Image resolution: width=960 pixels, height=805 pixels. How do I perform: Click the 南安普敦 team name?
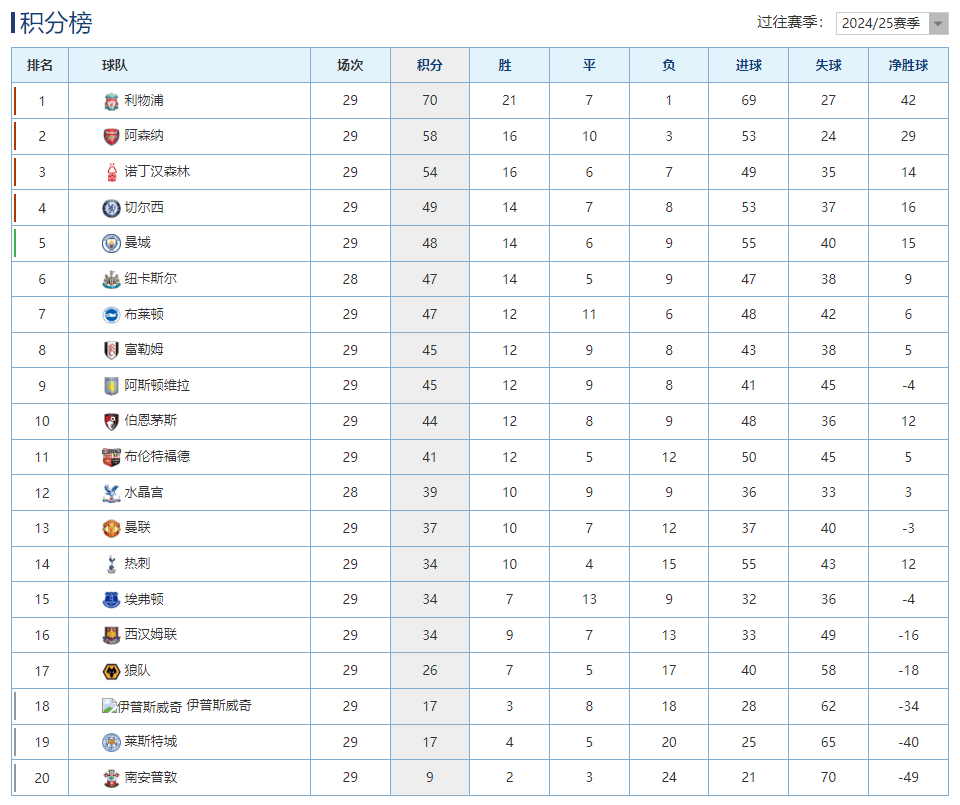pyautogui.click(x=151, y=777)
